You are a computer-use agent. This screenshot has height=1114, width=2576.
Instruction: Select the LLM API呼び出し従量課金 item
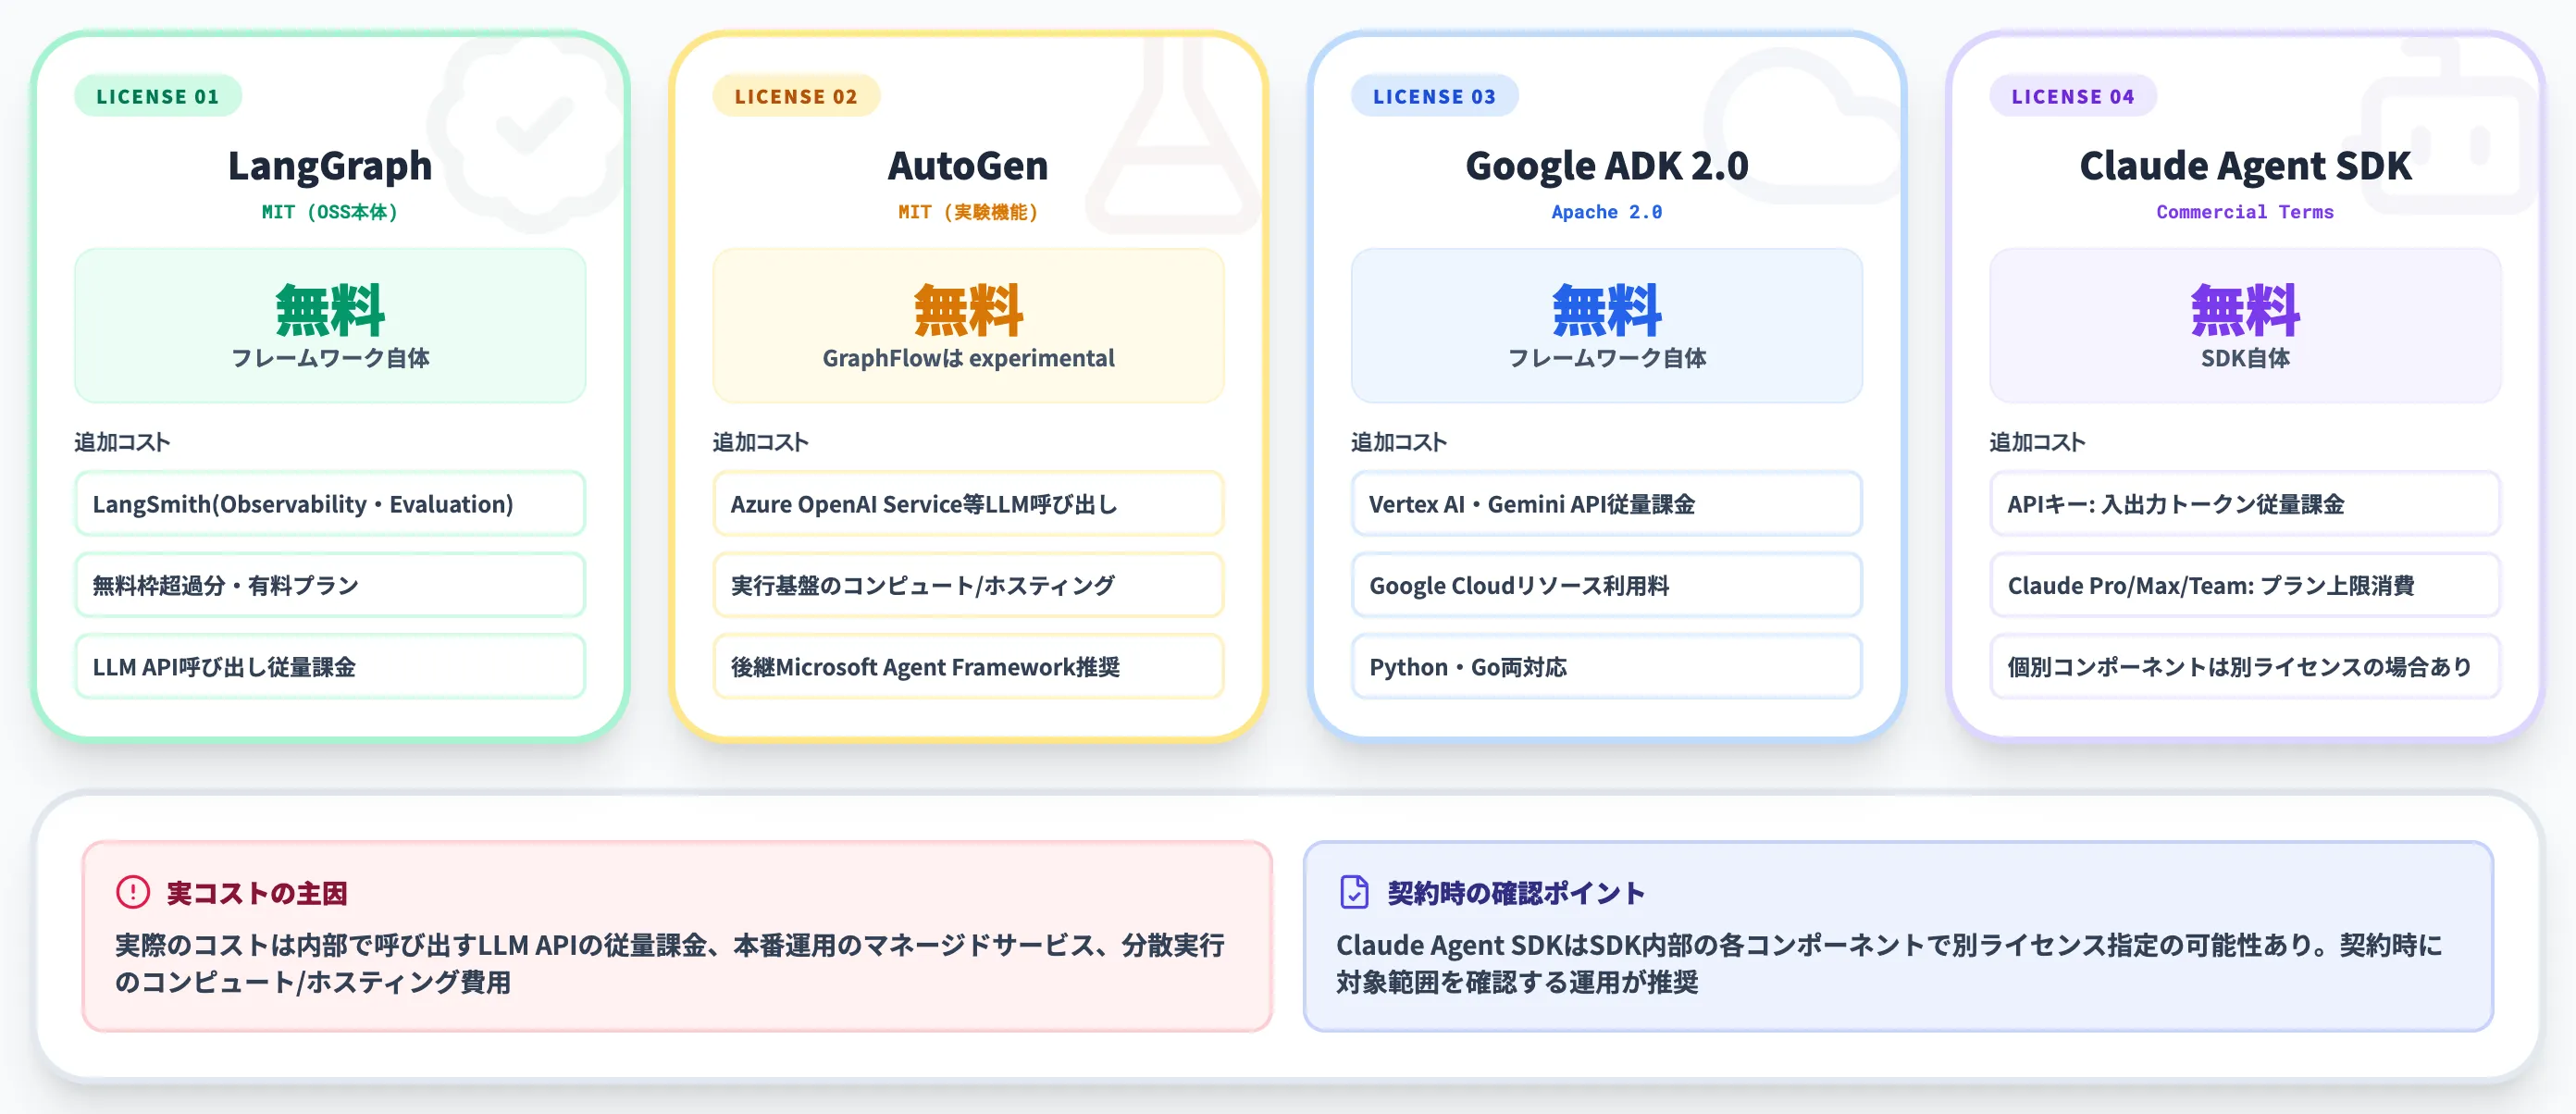(x=330, y=666)
